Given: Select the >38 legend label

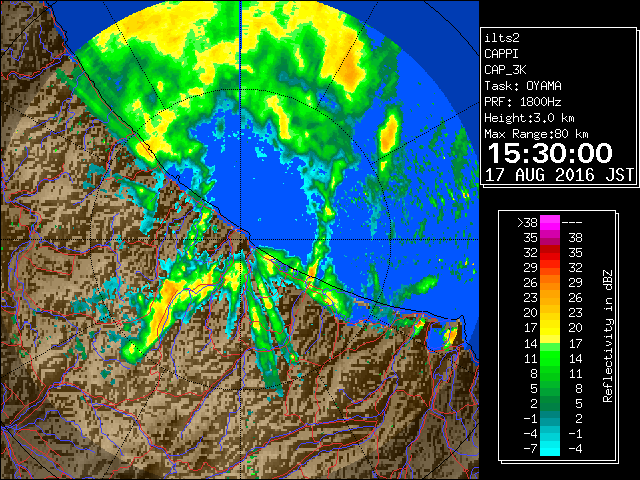Looking at the screenshot, I should 527,223.
